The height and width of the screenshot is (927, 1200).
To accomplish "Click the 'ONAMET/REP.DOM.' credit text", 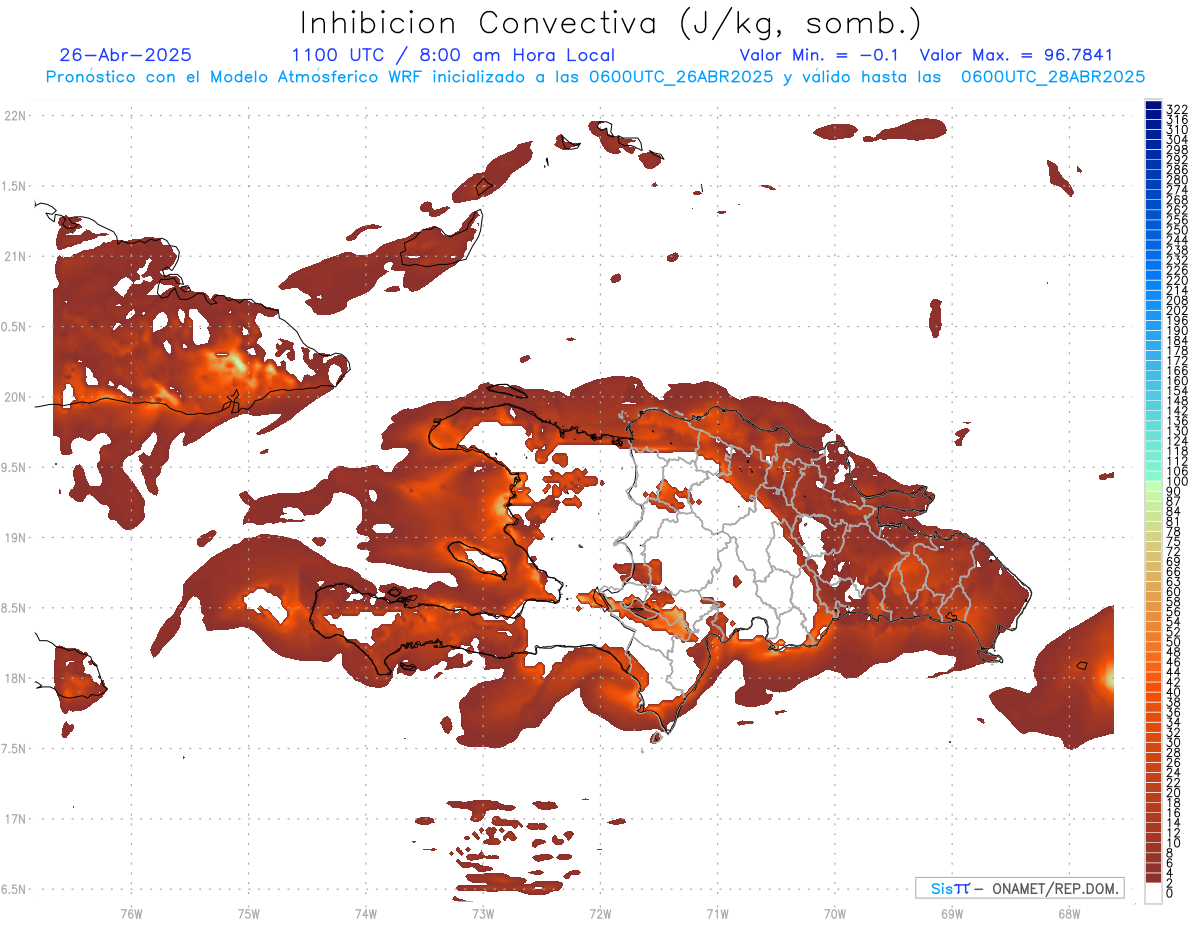I will click(x=1055, y=888).
